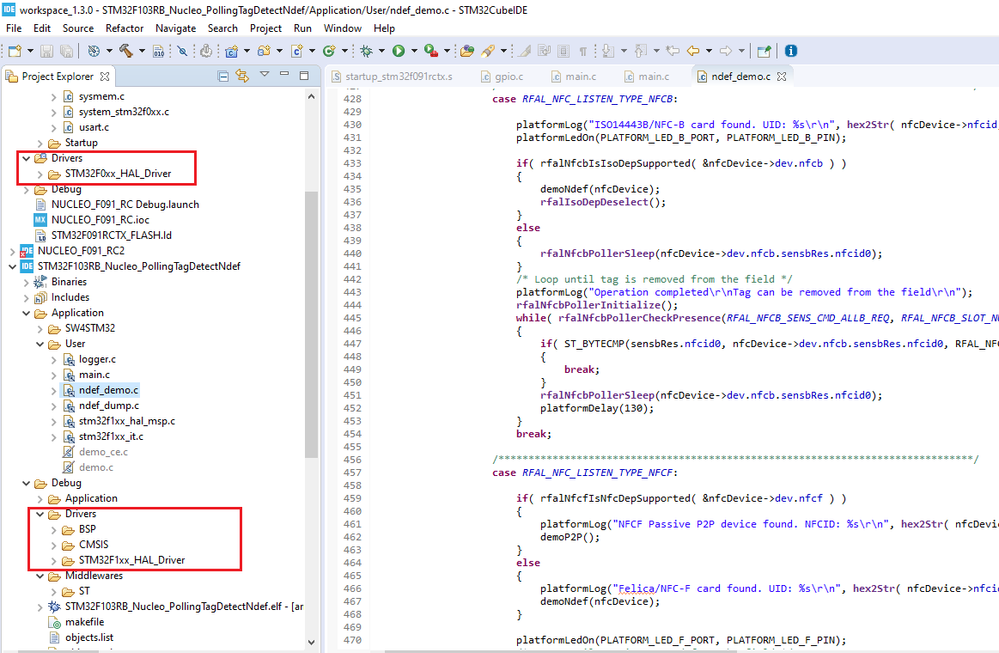Click the Open Perspective icon
The width and height of the screenshot is (999, 653).
point(764,51)
